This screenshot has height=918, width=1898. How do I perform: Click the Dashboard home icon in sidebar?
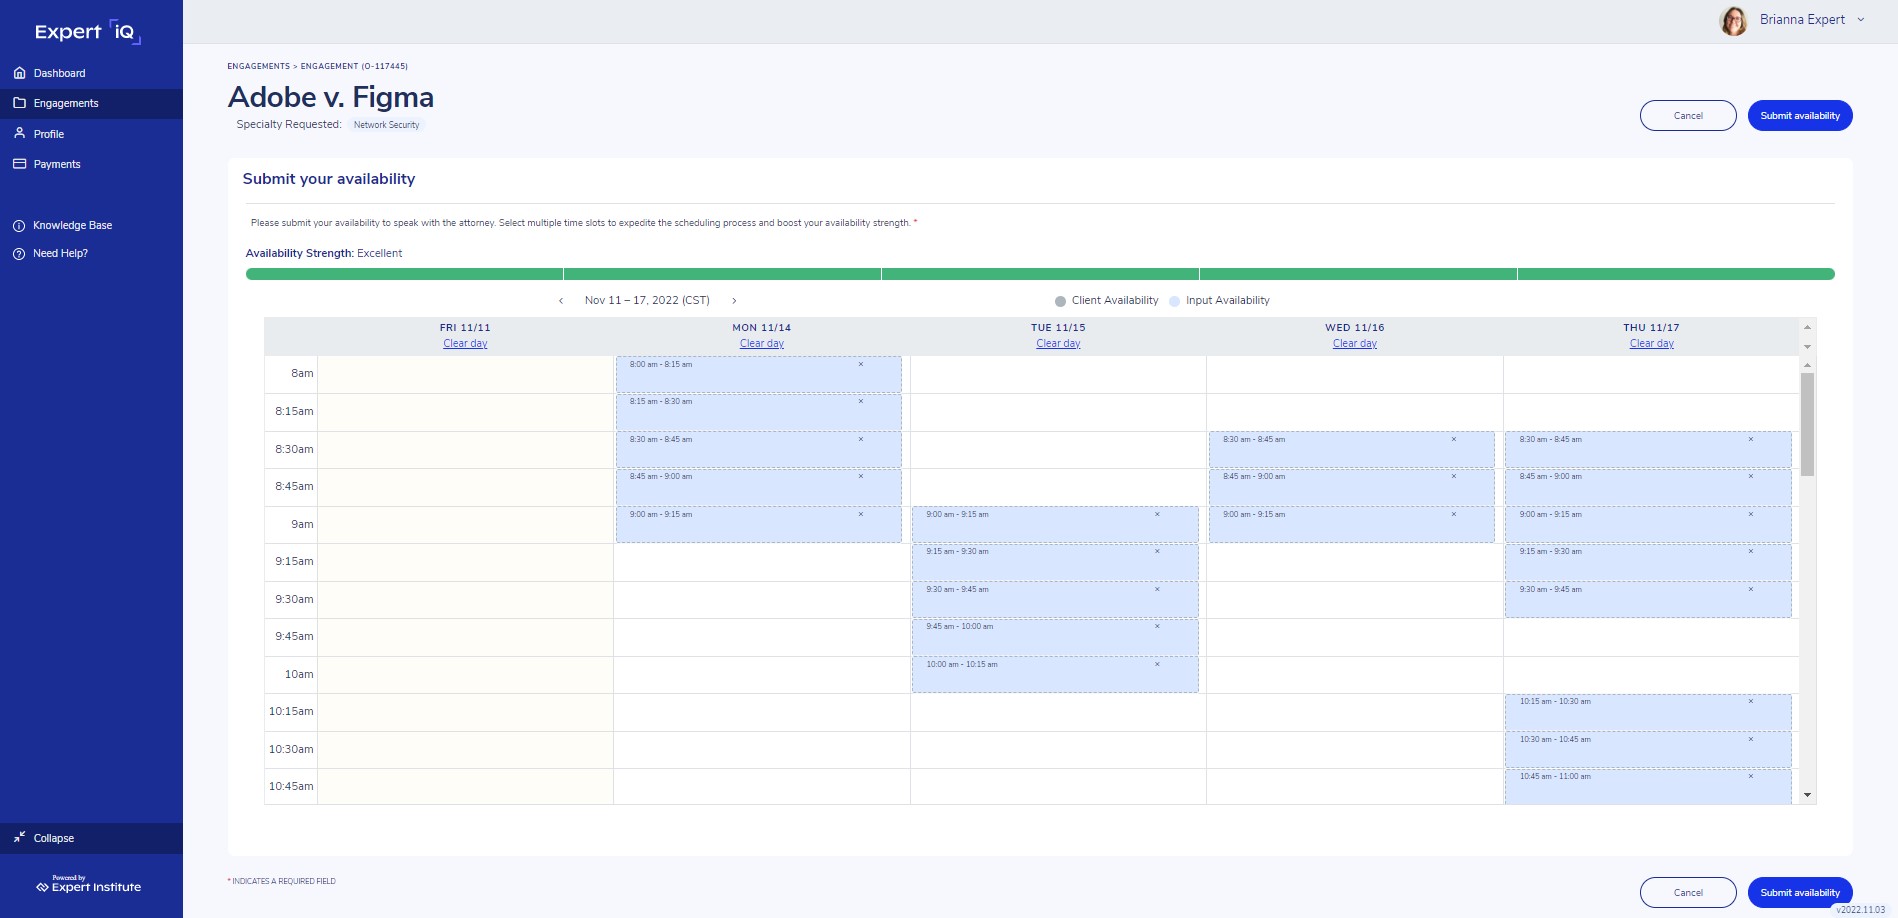[x=19, y=73]
